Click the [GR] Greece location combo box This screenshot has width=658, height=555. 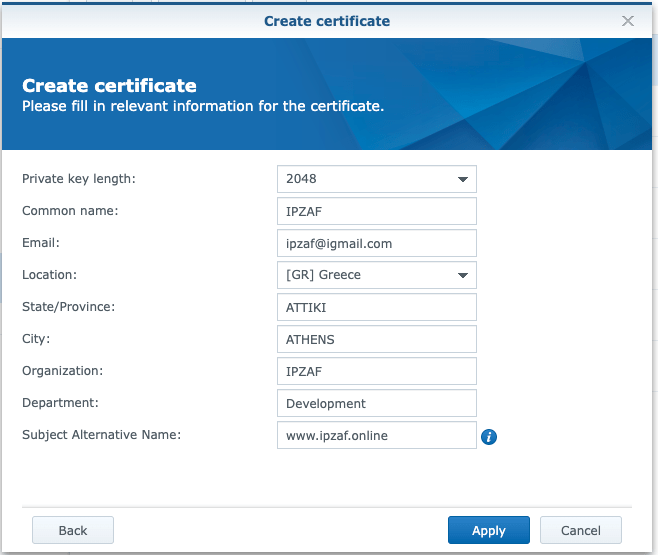[377, 275]
